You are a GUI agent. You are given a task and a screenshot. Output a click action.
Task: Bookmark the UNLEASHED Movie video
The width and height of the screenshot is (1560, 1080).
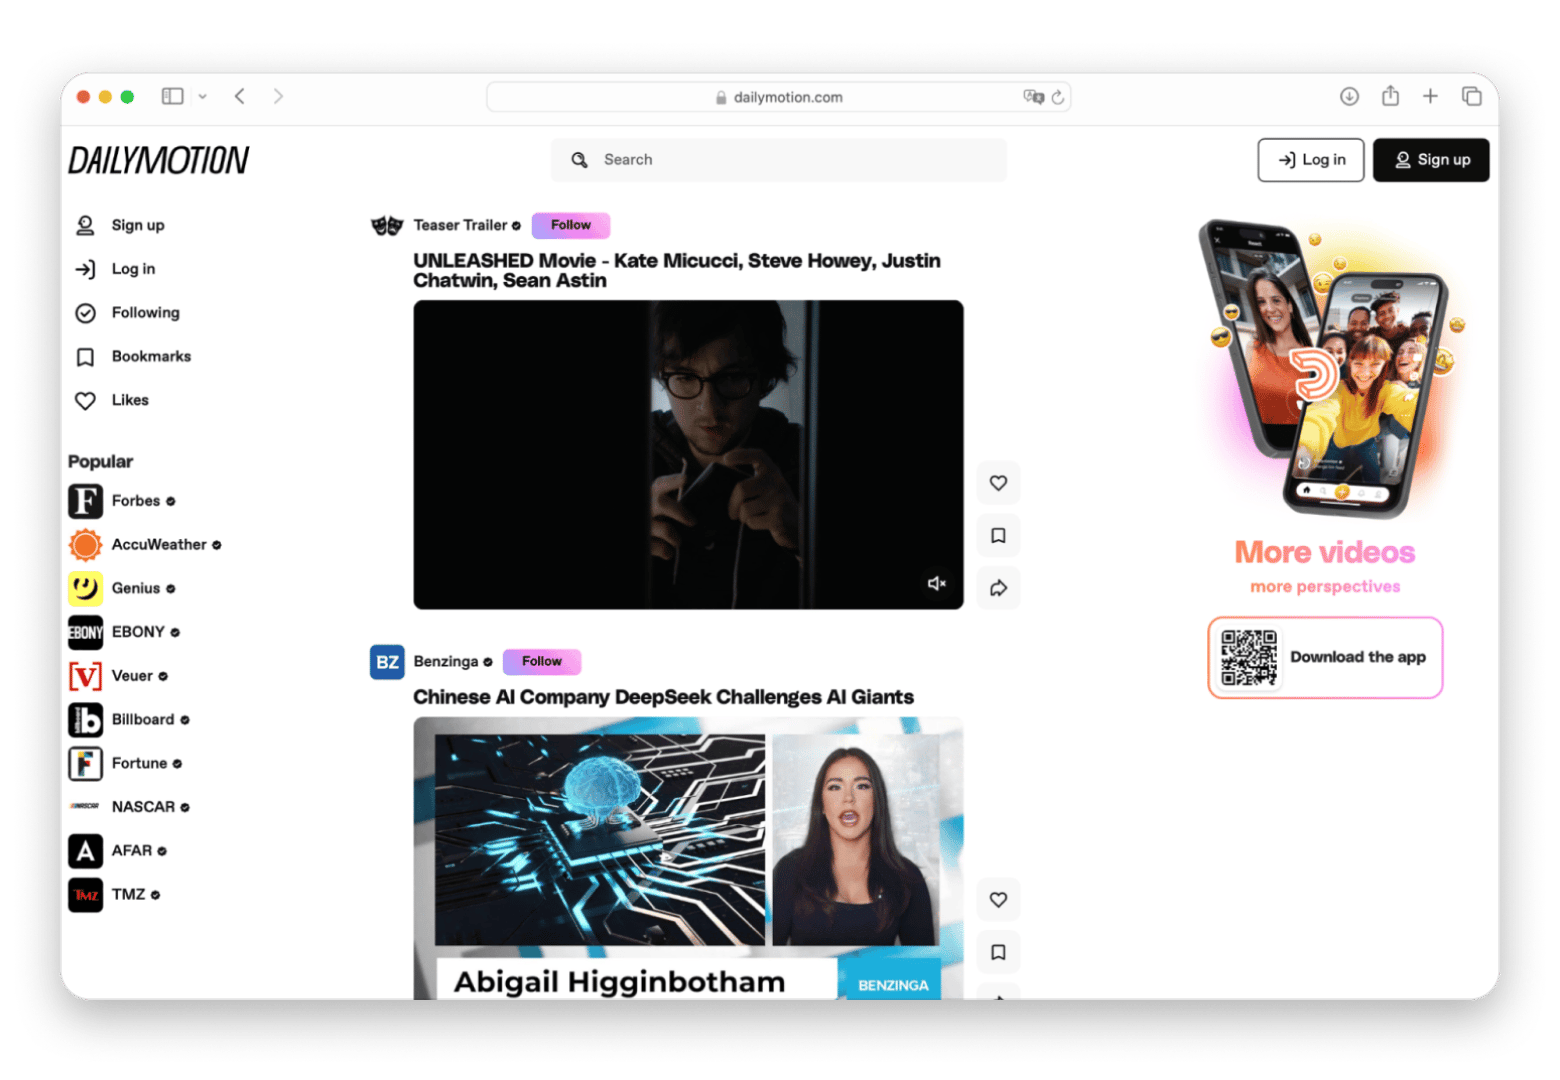click(x=998, y=536)
